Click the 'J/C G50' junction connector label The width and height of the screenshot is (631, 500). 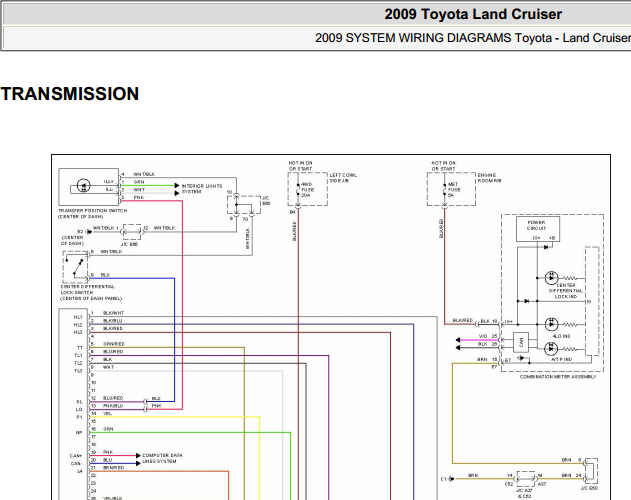589,488
